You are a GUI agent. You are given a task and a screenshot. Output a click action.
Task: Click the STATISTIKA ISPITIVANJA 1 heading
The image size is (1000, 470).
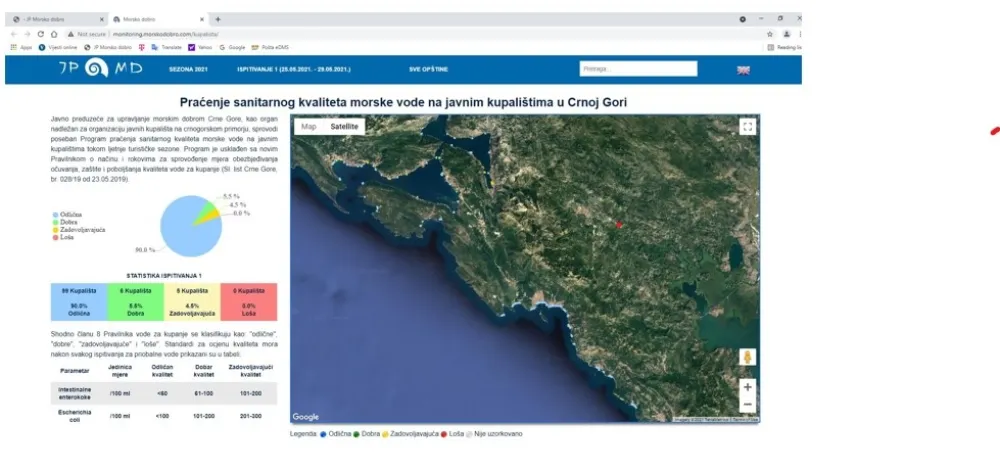pos(164,275)
